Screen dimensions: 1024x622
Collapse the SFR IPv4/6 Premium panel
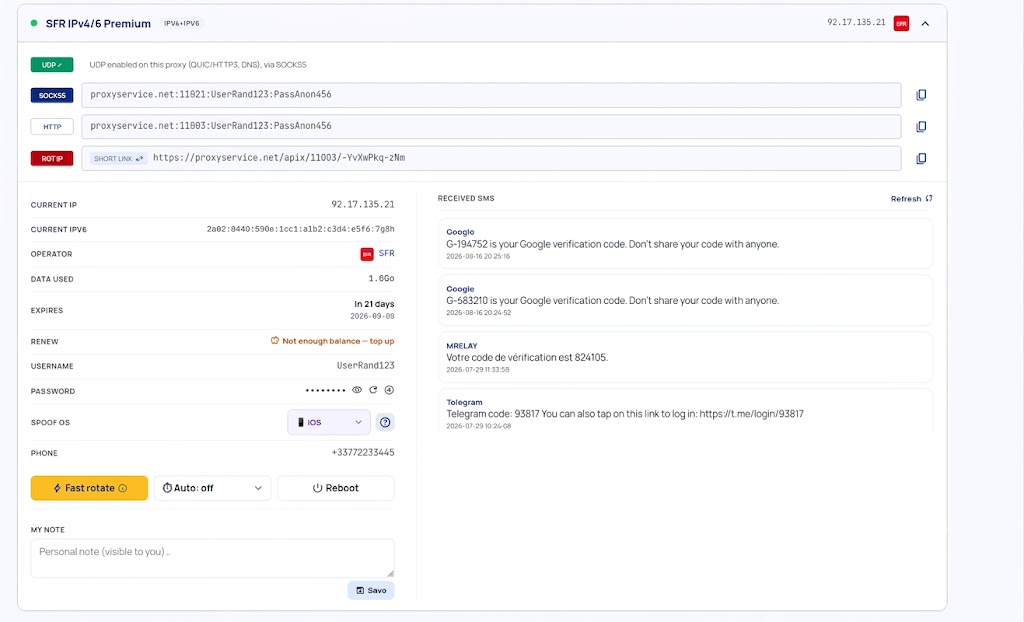[925, 24]
